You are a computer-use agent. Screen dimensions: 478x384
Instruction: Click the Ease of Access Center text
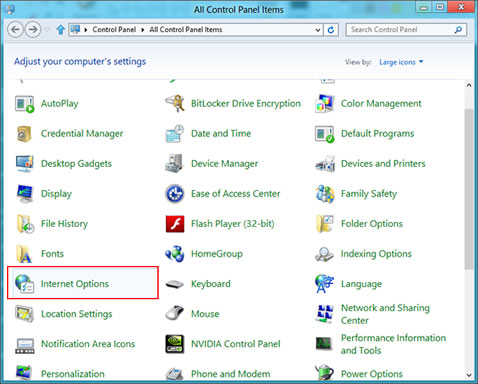point(235,194)
